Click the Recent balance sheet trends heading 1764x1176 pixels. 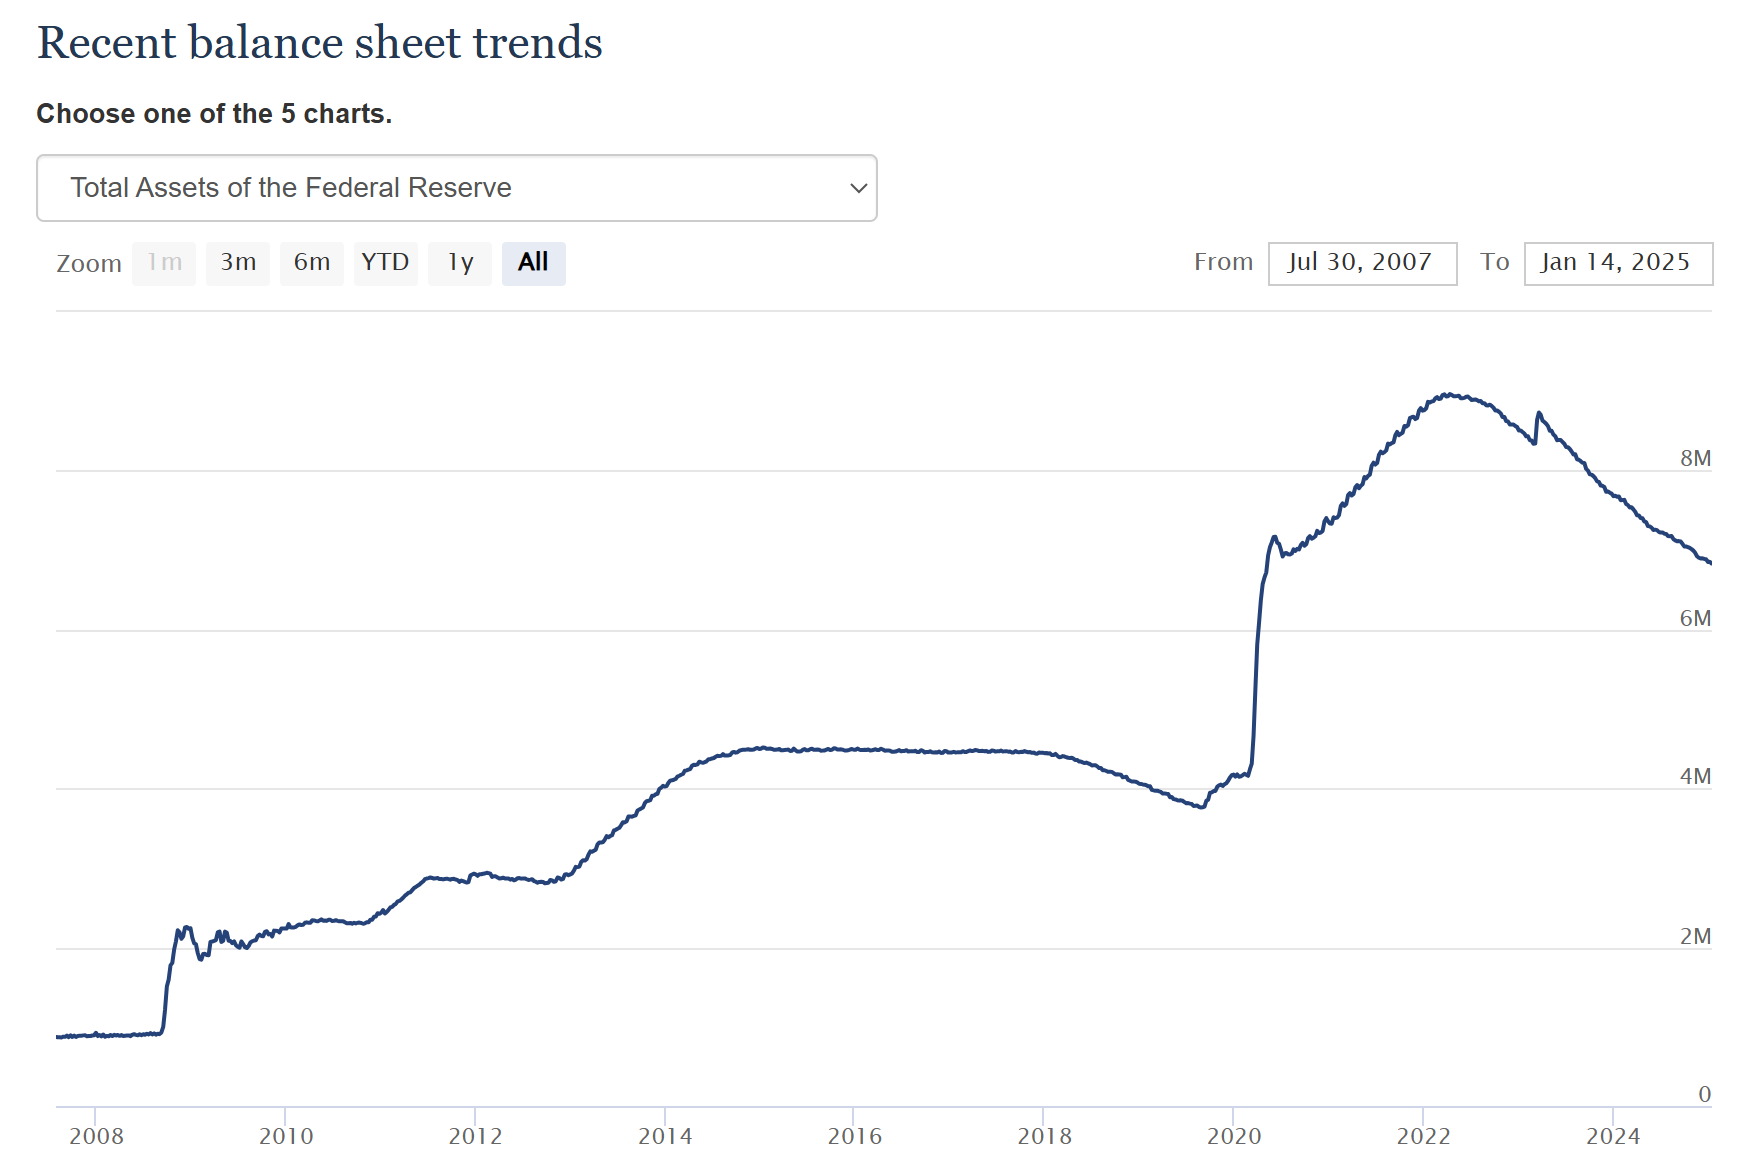(320, 43)
